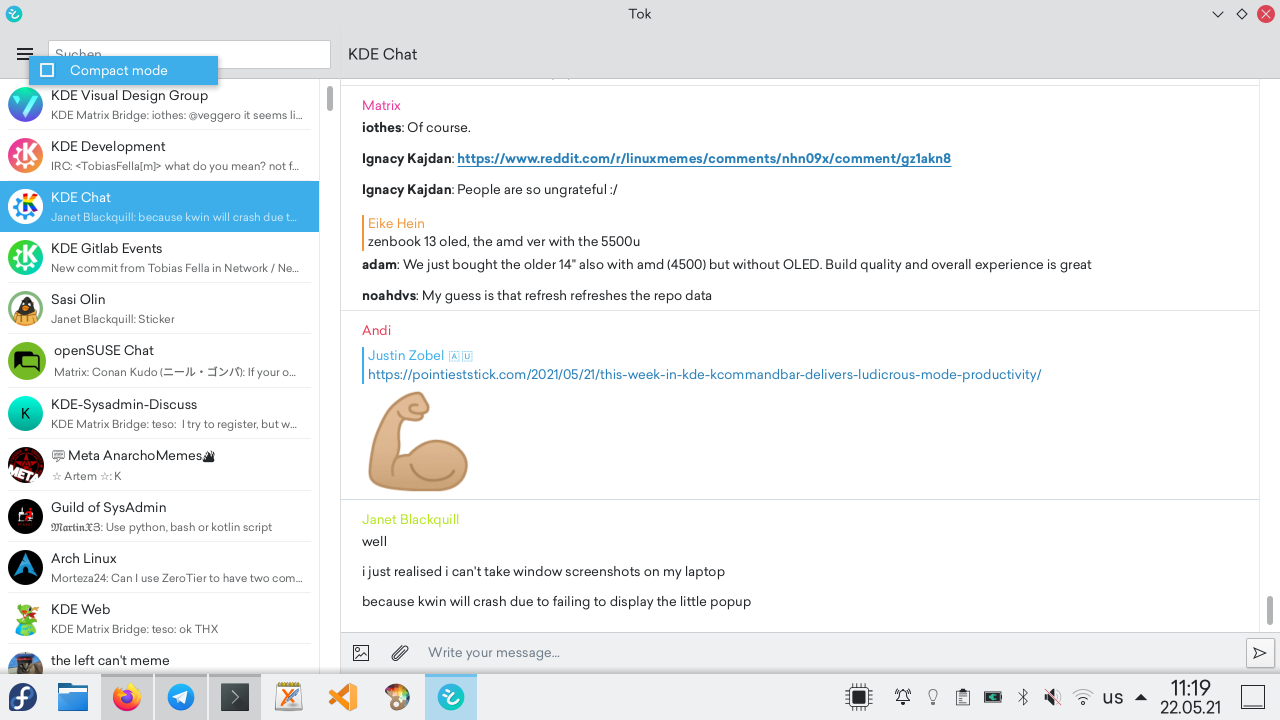Open the KDE Visual Design Group chat
This screenshot has height=720, width=1280.
160,105
